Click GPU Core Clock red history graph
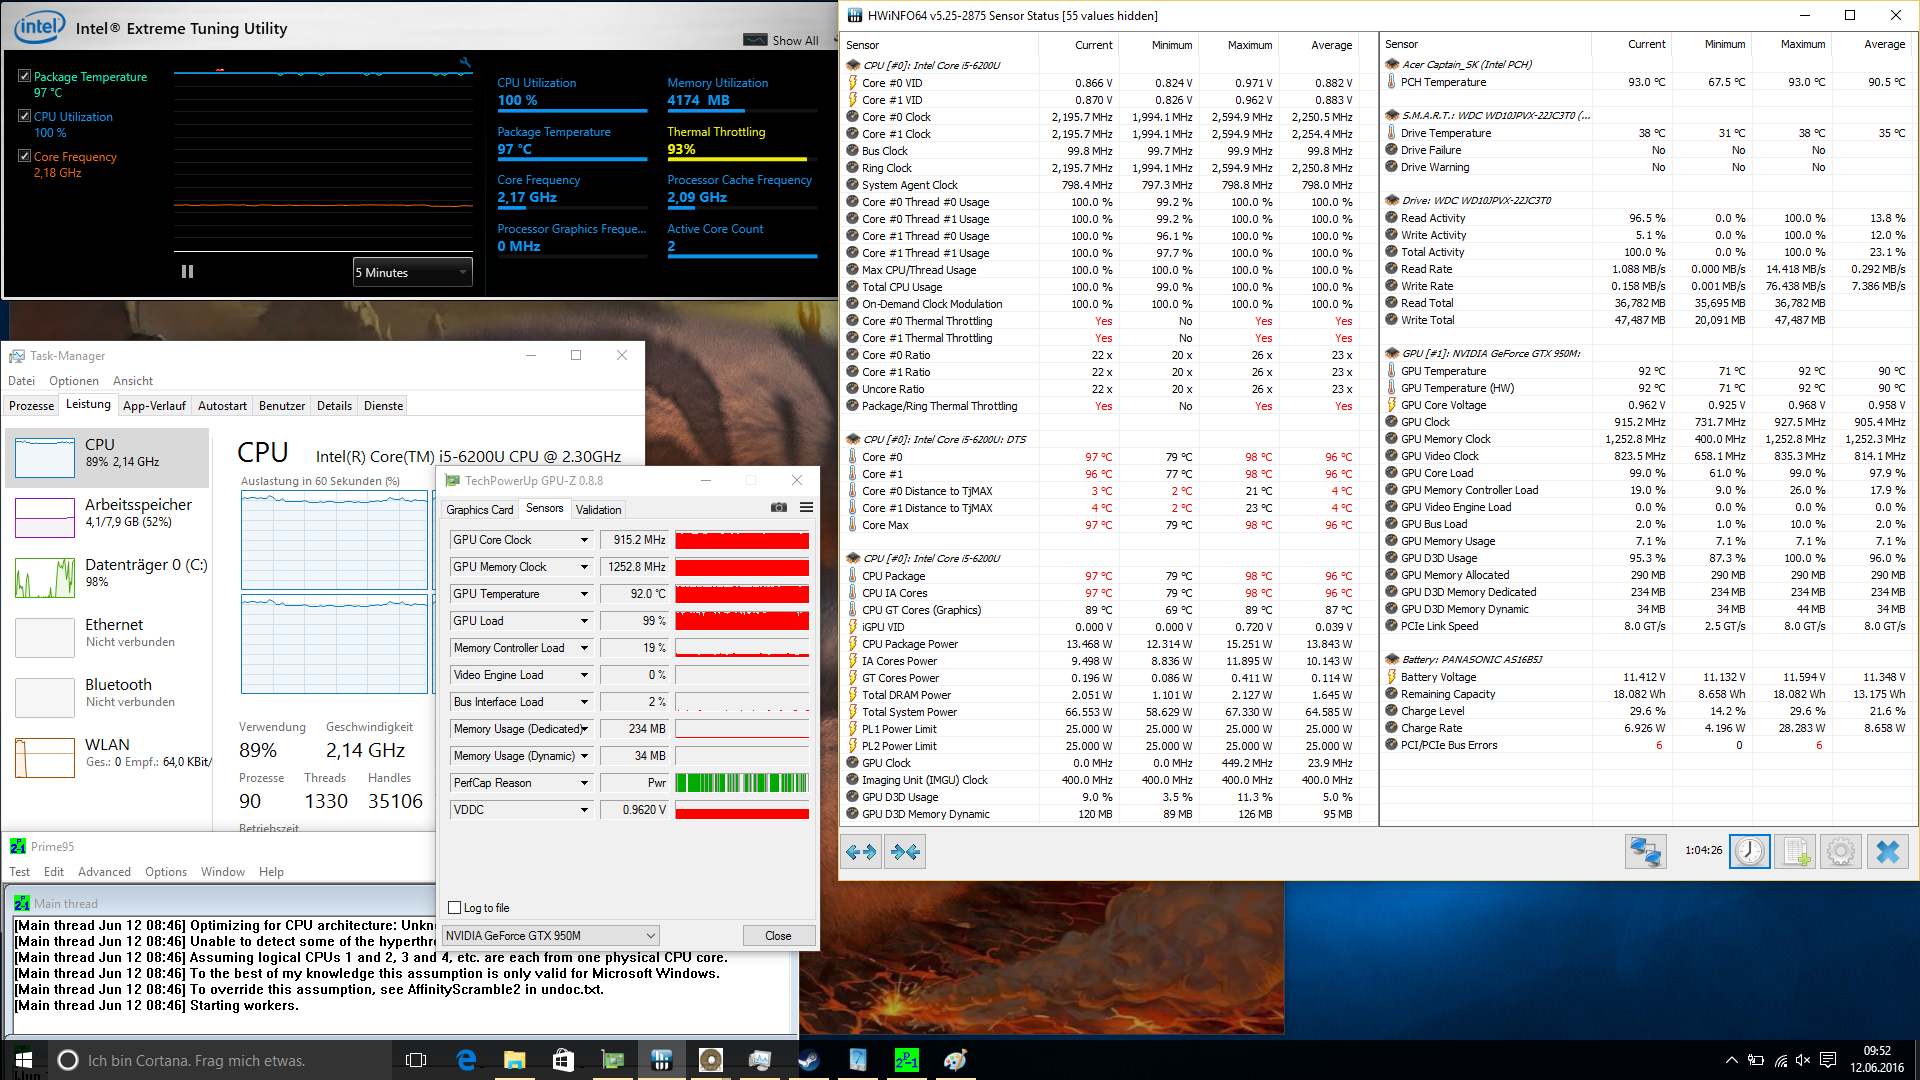The width and height of the screenshot is (1920, 1080). point(742,540)
